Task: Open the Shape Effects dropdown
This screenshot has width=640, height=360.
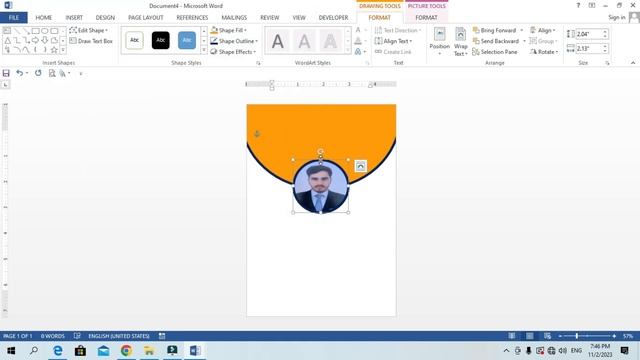Action: (x=233, y=52)
